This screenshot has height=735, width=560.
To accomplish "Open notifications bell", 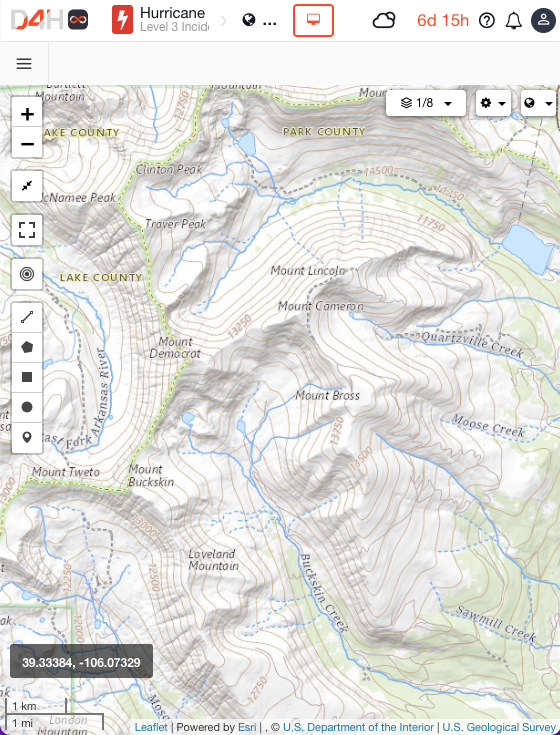I will [x=514, y=20].
